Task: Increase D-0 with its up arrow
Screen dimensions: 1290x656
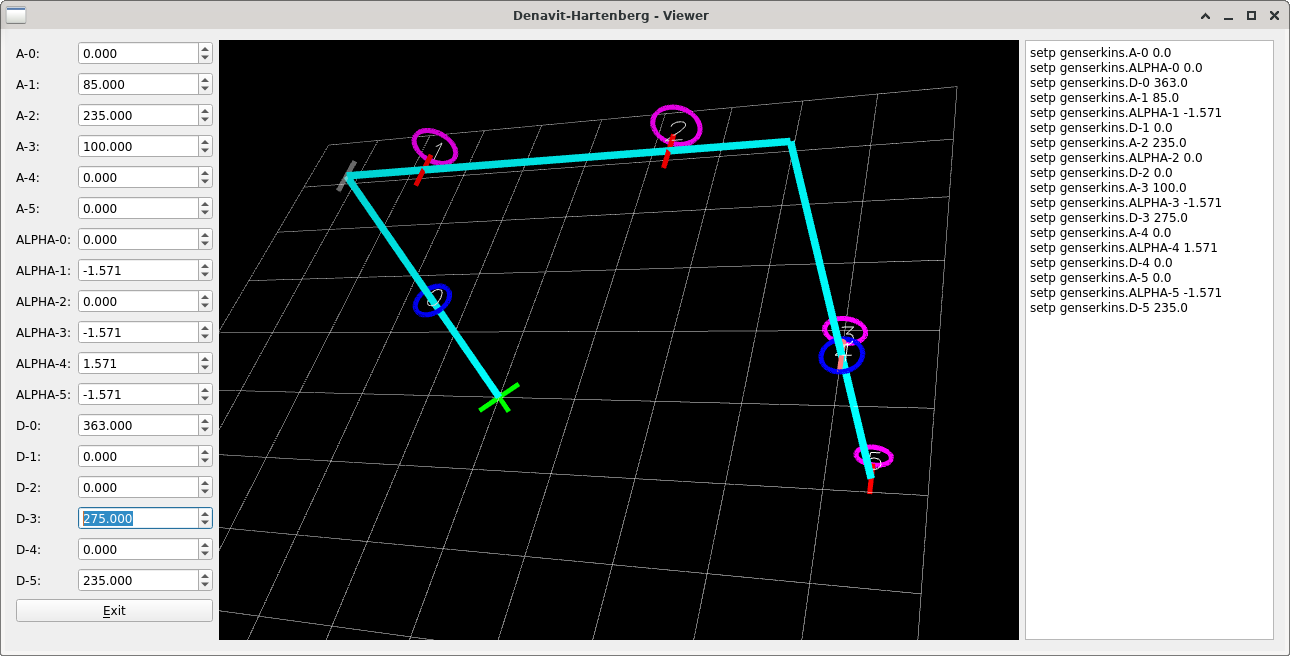Action: pyautogui.click(x=205, y=420)
